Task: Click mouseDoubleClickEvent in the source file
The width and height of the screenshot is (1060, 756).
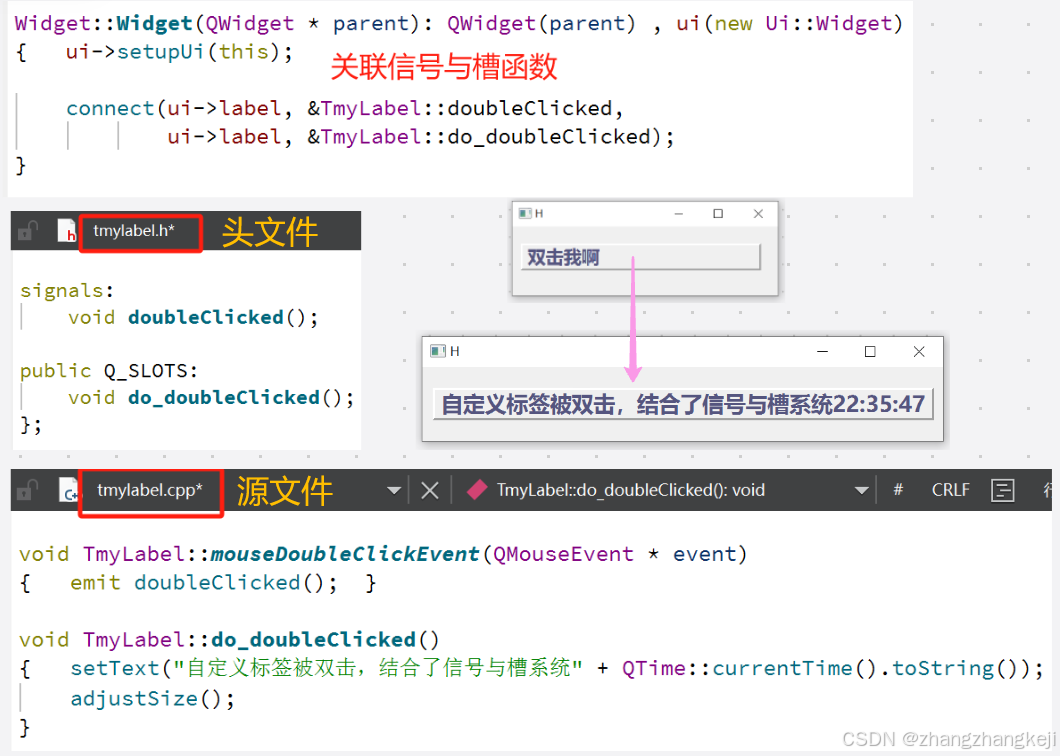Action: (345, 554)
